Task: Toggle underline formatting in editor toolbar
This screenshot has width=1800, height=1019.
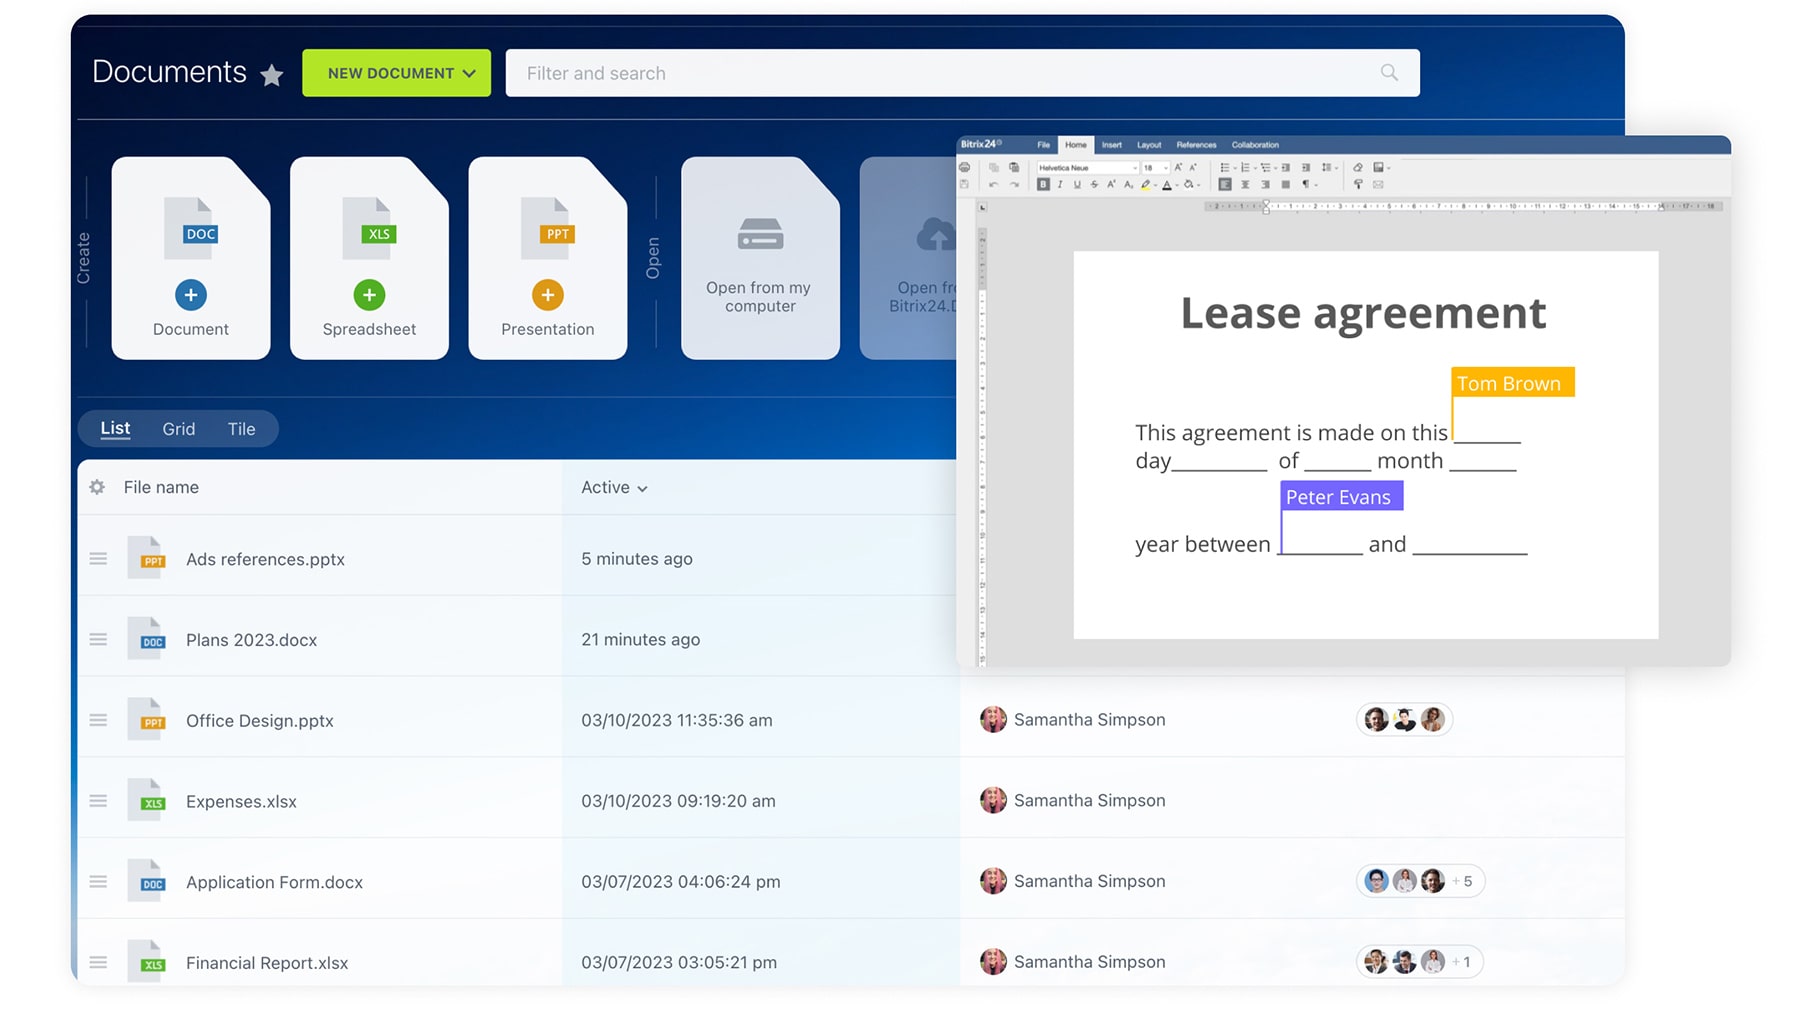Action: tap(1077, 185)
